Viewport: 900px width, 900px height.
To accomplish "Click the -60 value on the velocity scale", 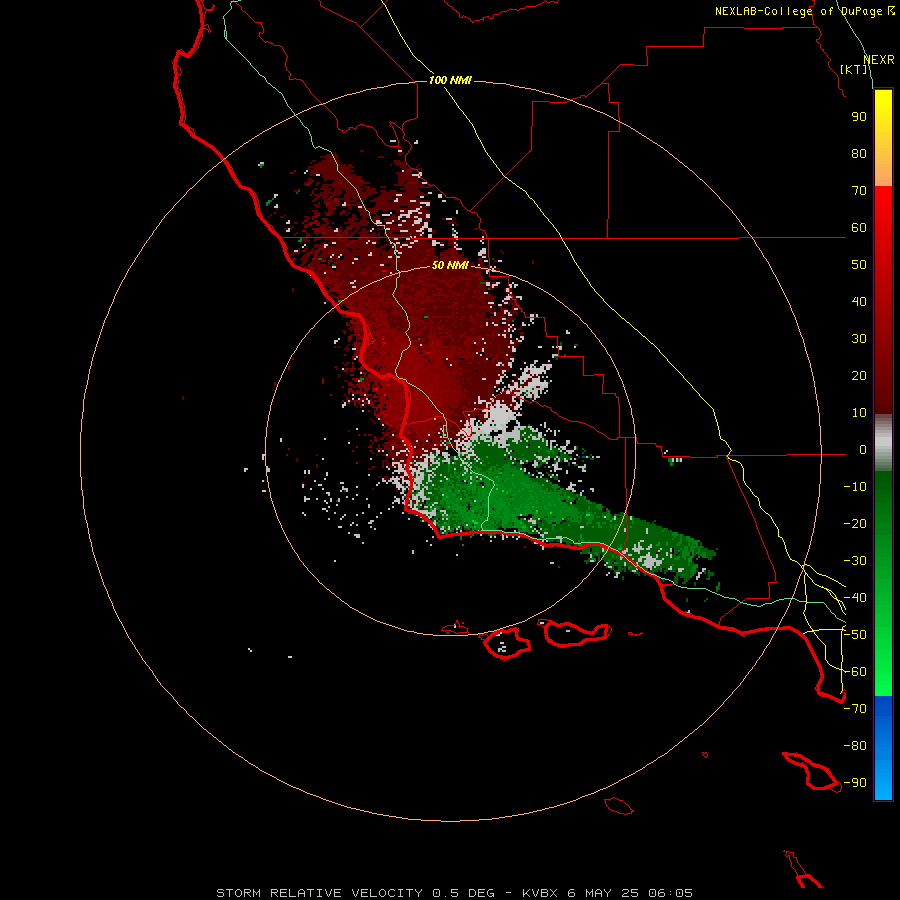I will (855, 672).
